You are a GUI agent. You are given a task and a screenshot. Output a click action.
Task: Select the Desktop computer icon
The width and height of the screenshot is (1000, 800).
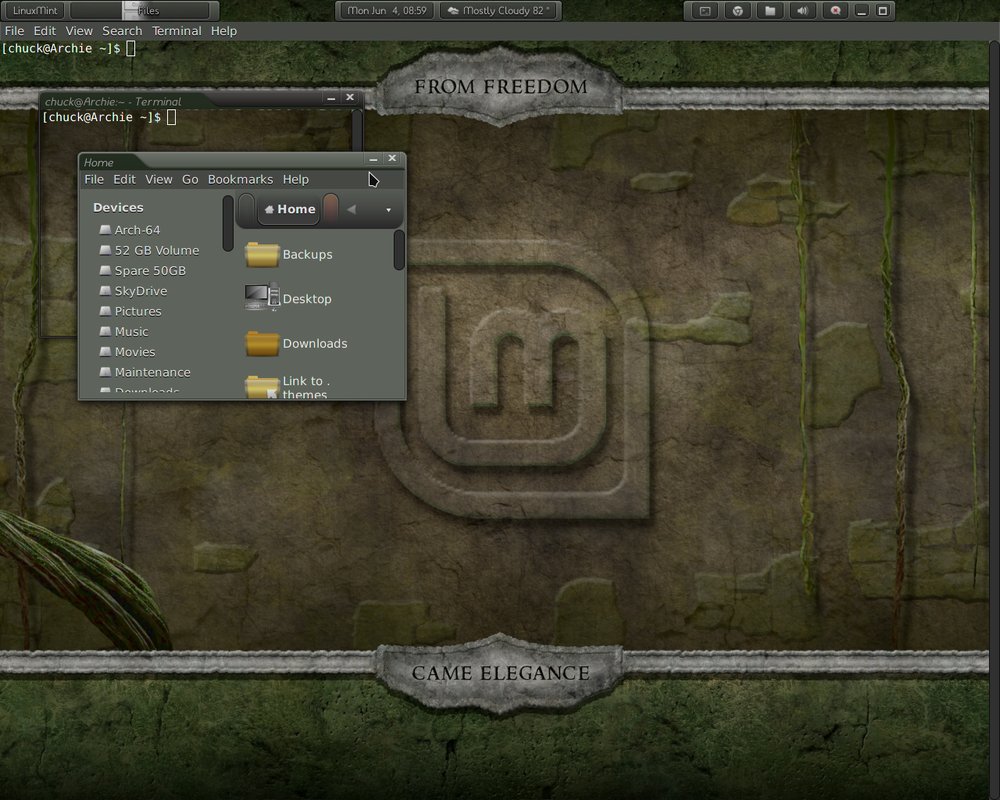point(262,297)
